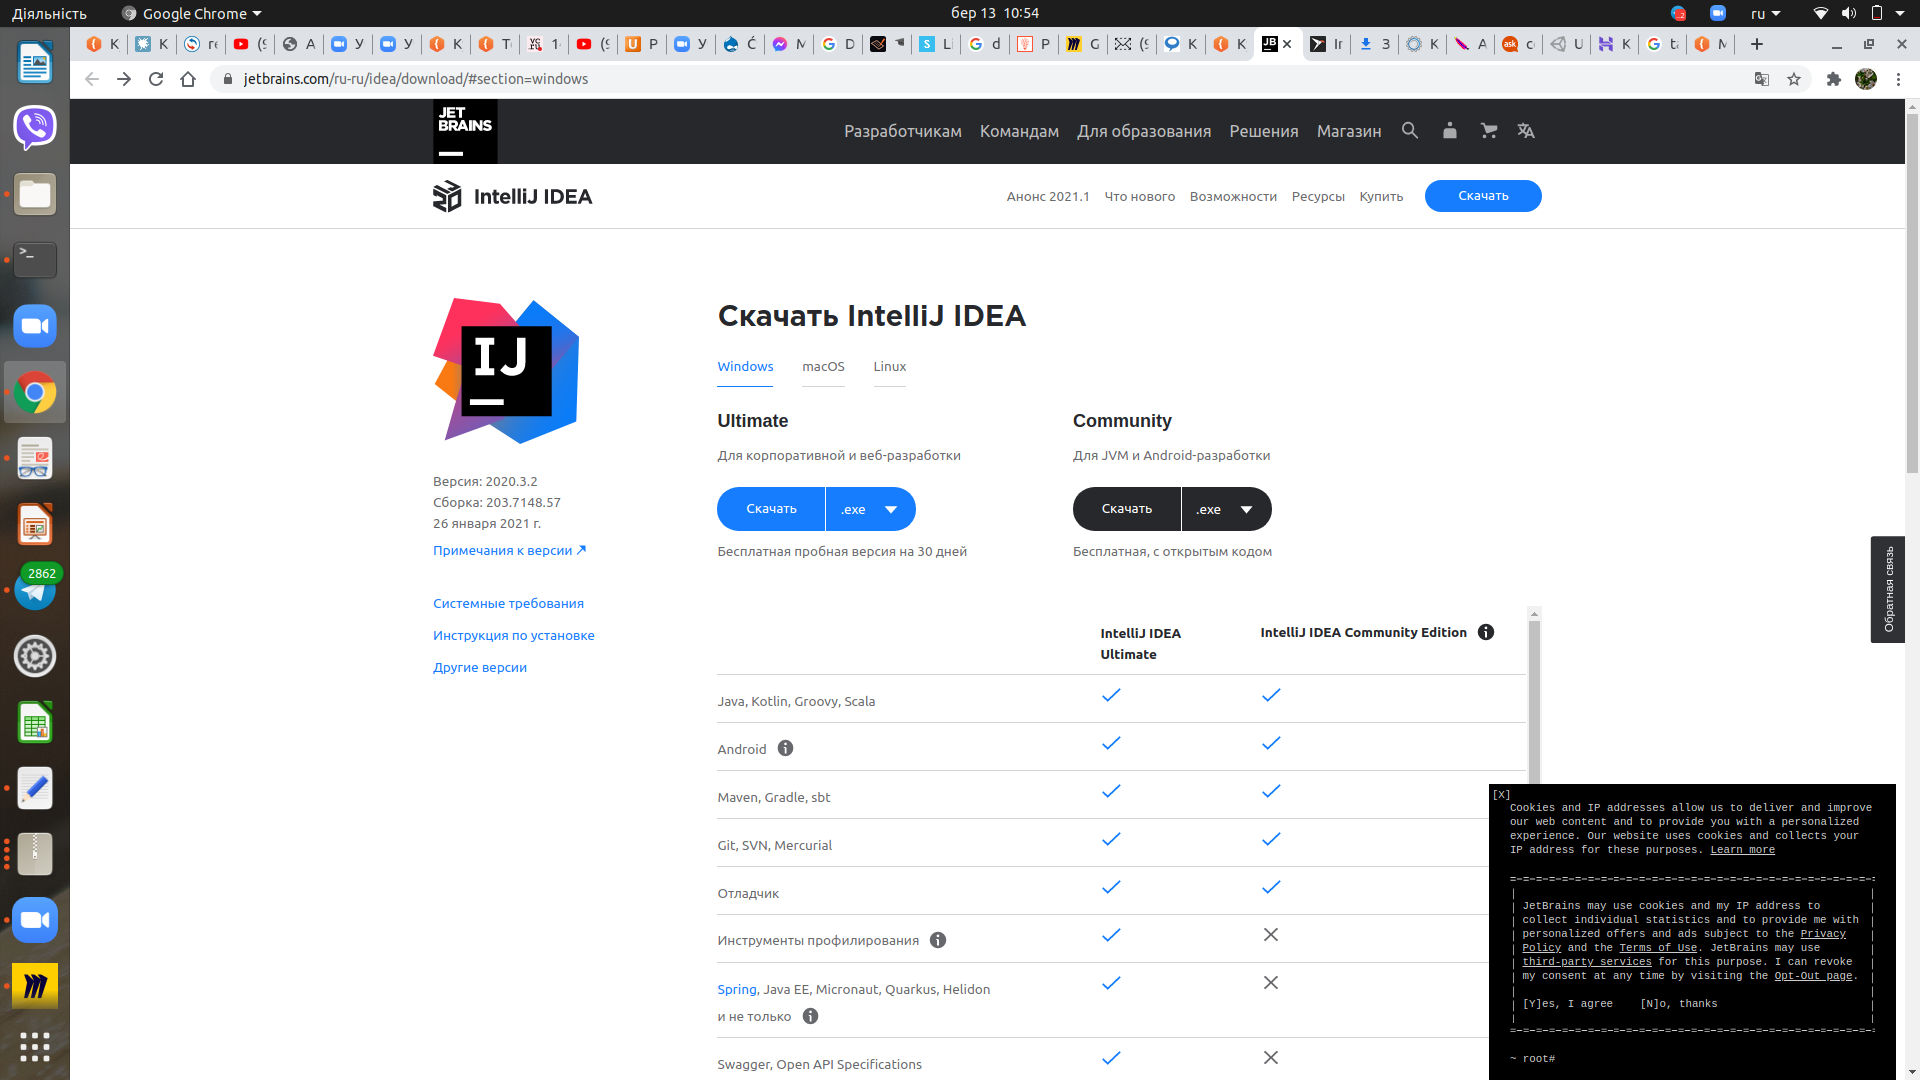The height and width of the screenshot is (1080, 1920).
Task: Open Примечания к версии link
Action: tap(509, 550)
